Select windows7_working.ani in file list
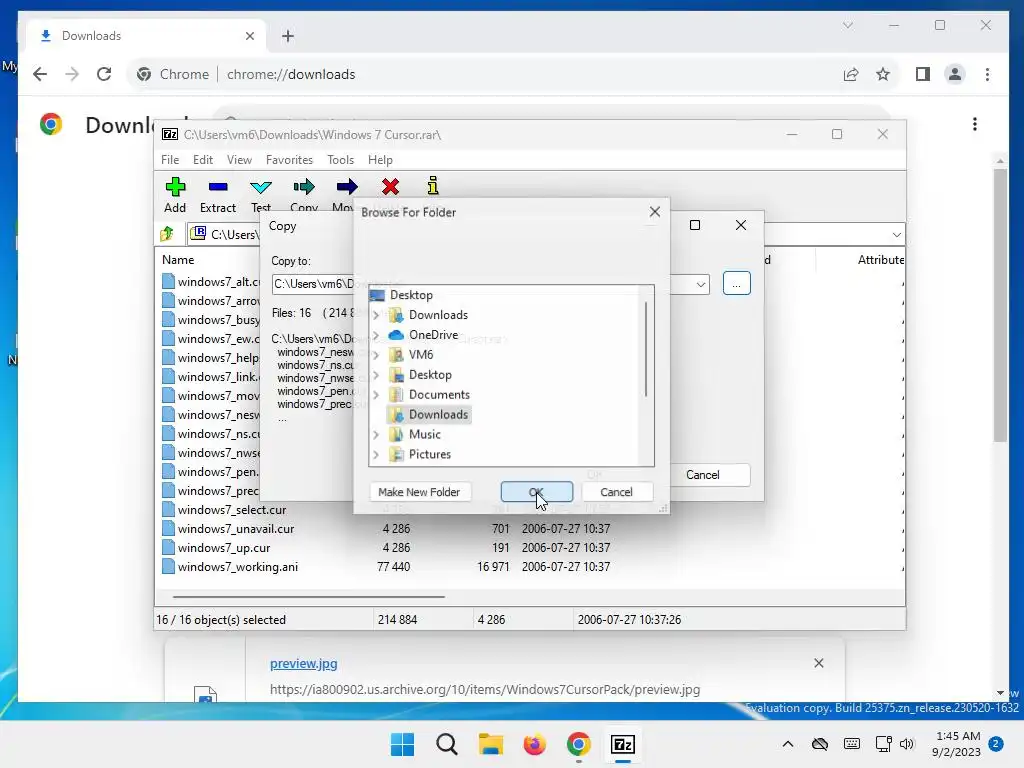This screenshot has height=768, width=1024. (x=238, y=567)
